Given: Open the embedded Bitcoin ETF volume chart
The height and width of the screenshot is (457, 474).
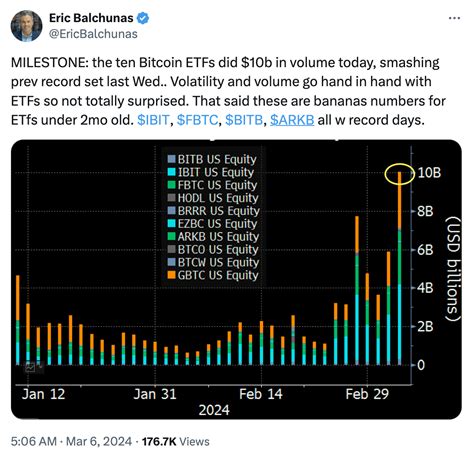Looking at the screenshot, I should click(236, 279).
